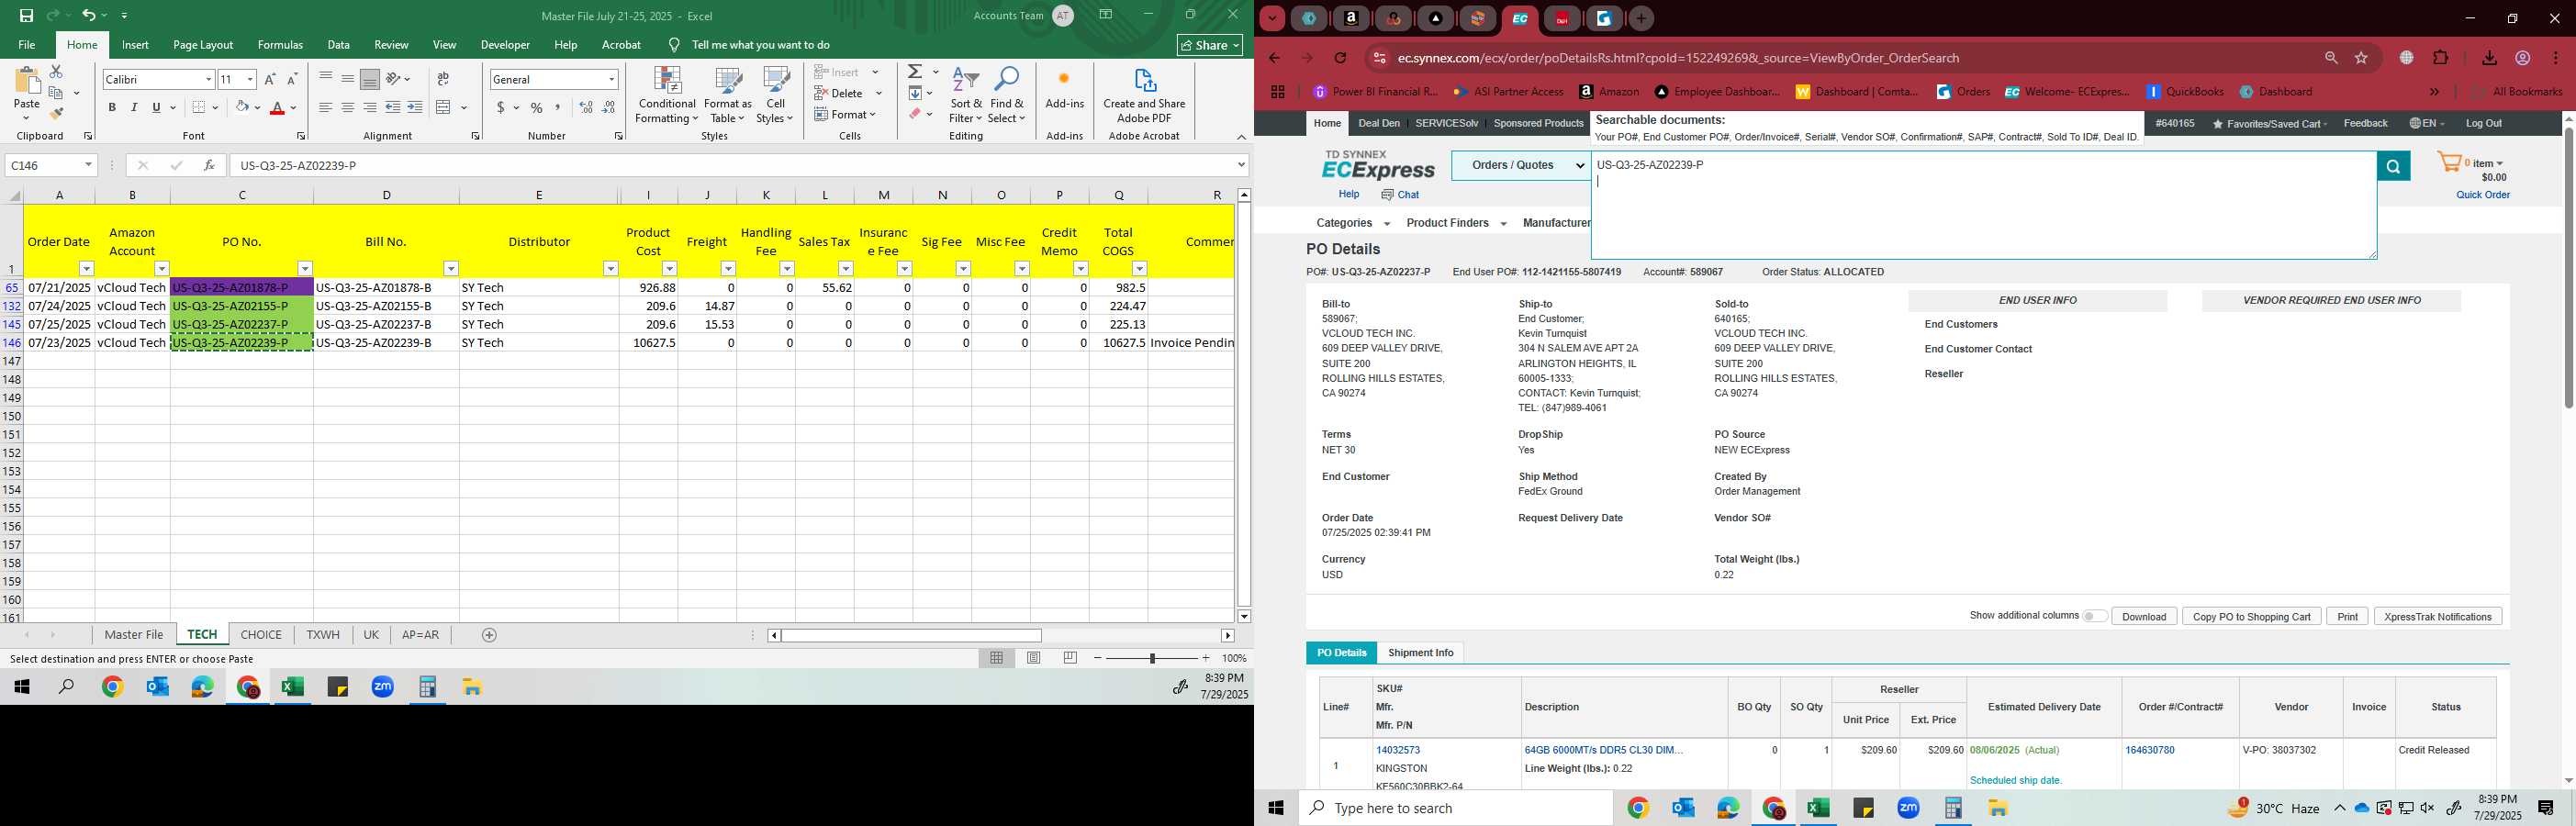
Task: Click the Wrap Text icon
Action: pyautogui.click(x=443, y=79)
